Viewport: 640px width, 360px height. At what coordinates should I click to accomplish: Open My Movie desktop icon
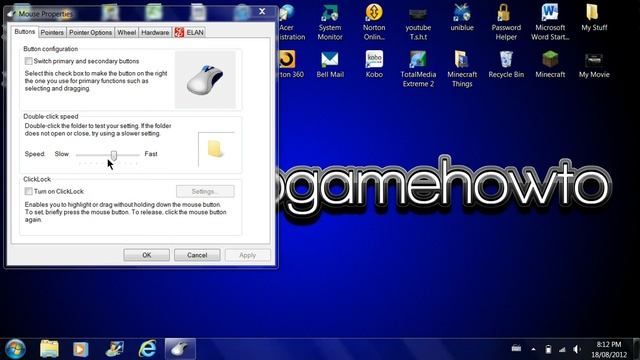[594, 64]
